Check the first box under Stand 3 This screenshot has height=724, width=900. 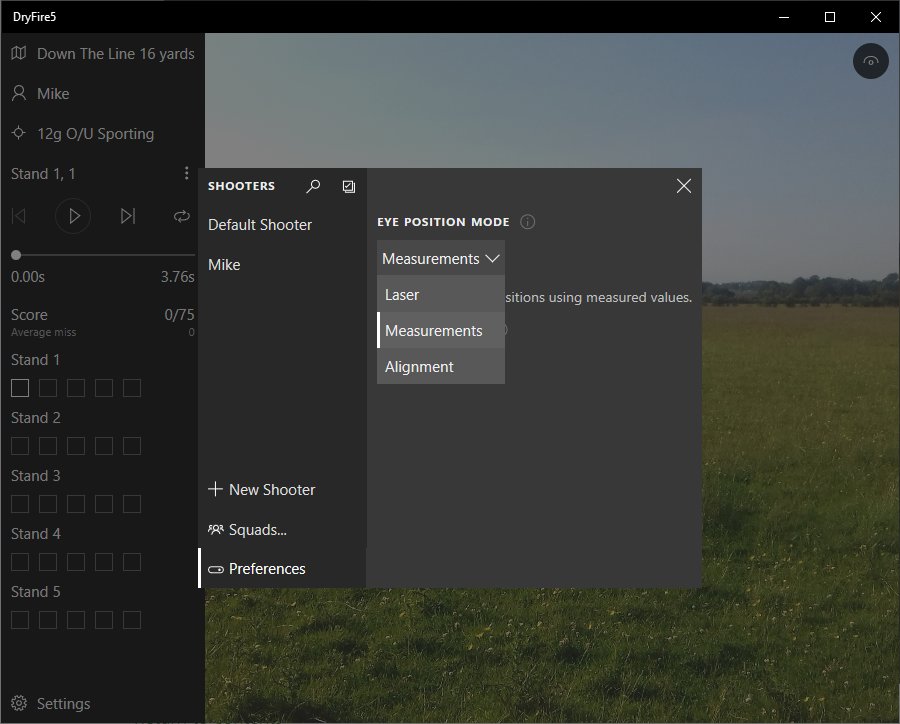[x=20, y=504]
